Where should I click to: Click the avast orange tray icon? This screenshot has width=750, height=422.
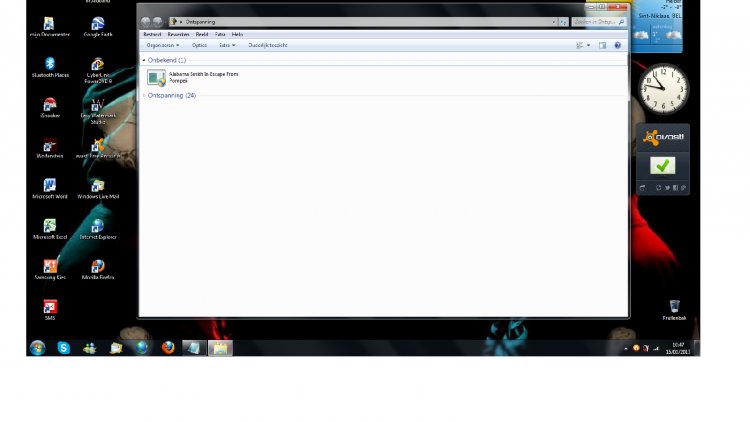tap(636, 348)
